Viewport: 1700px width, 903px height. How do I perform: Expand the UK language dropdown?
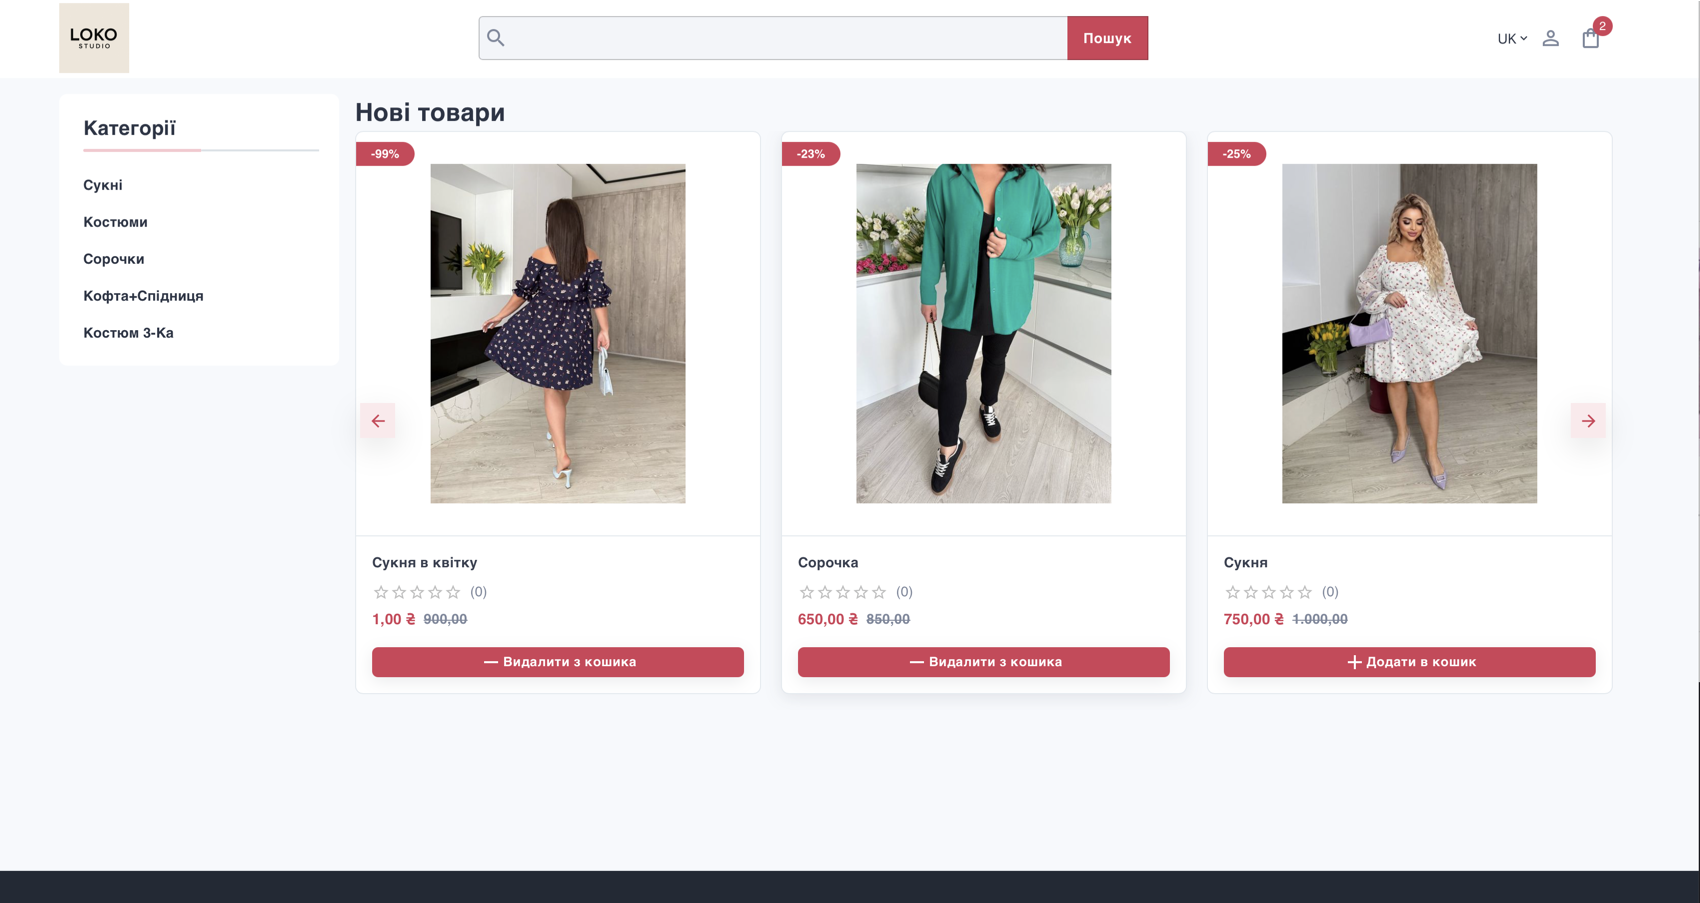click(x=1511, y=39)
